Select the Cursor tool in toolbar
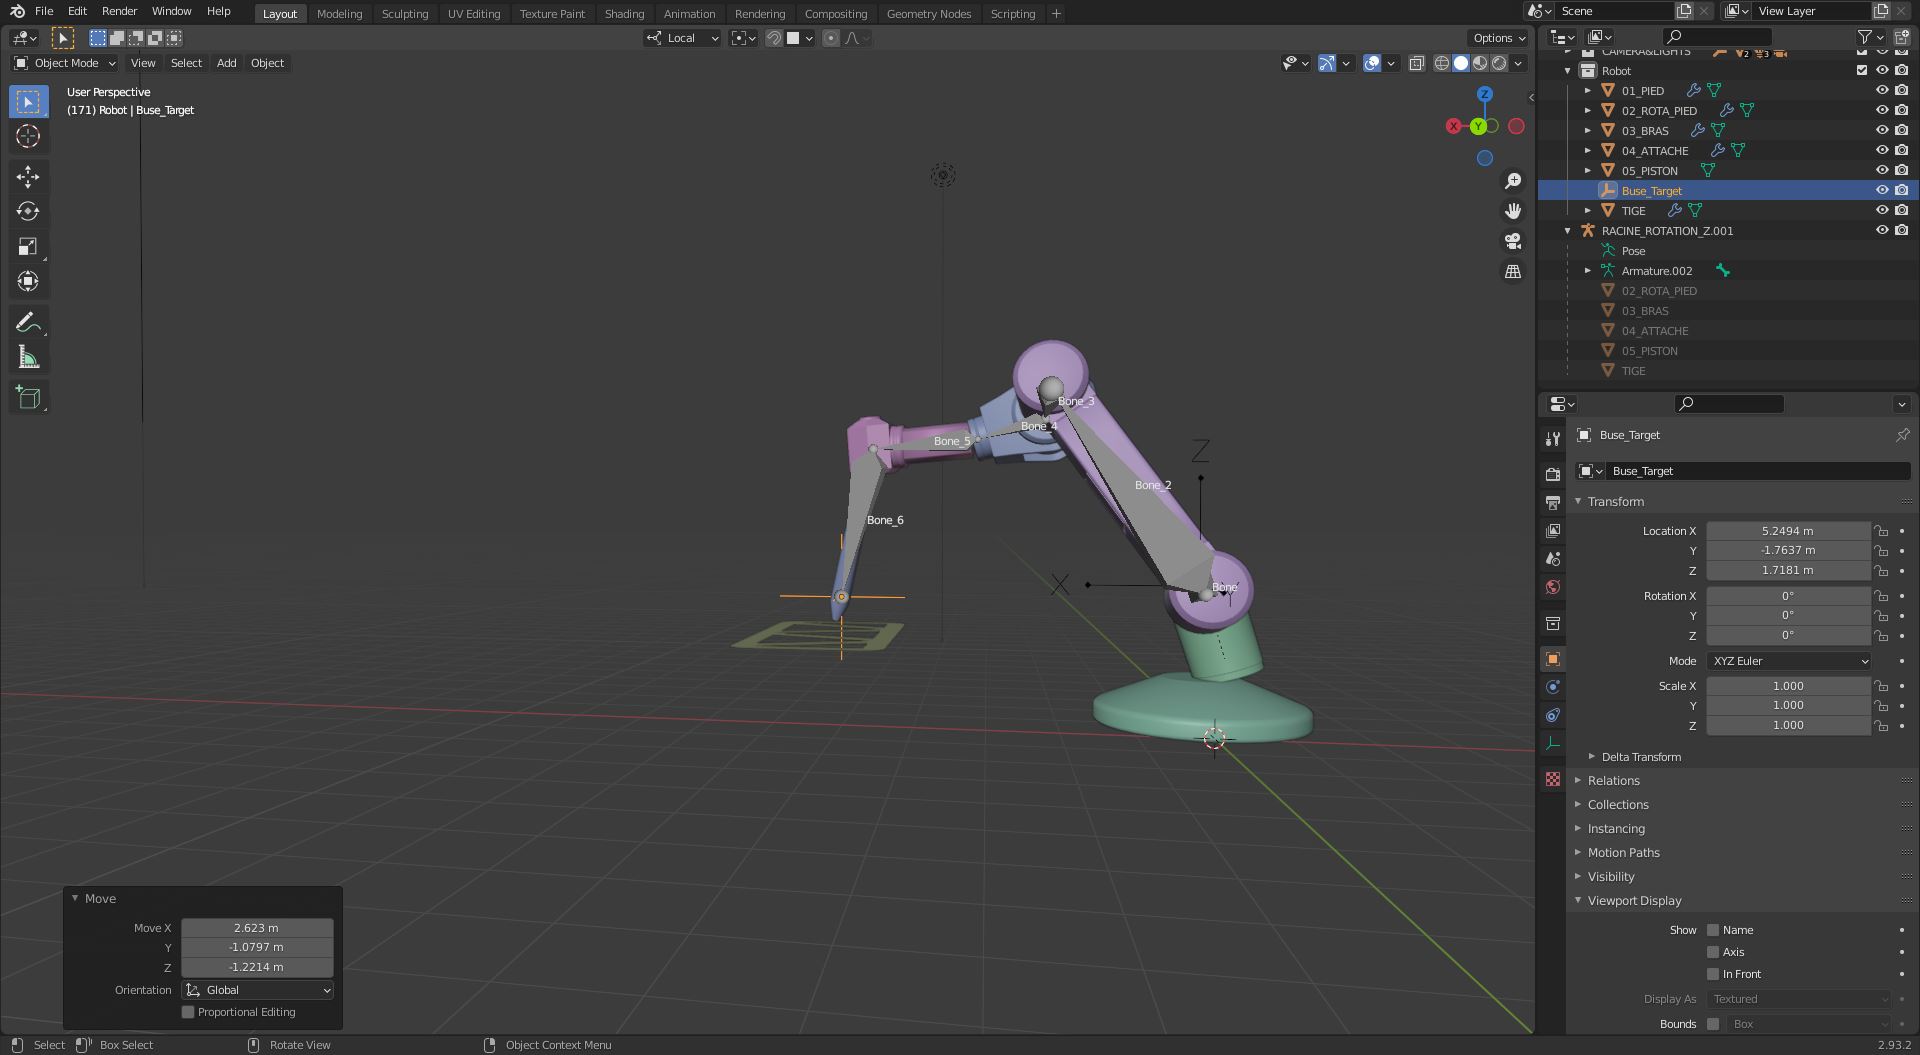 28,136
